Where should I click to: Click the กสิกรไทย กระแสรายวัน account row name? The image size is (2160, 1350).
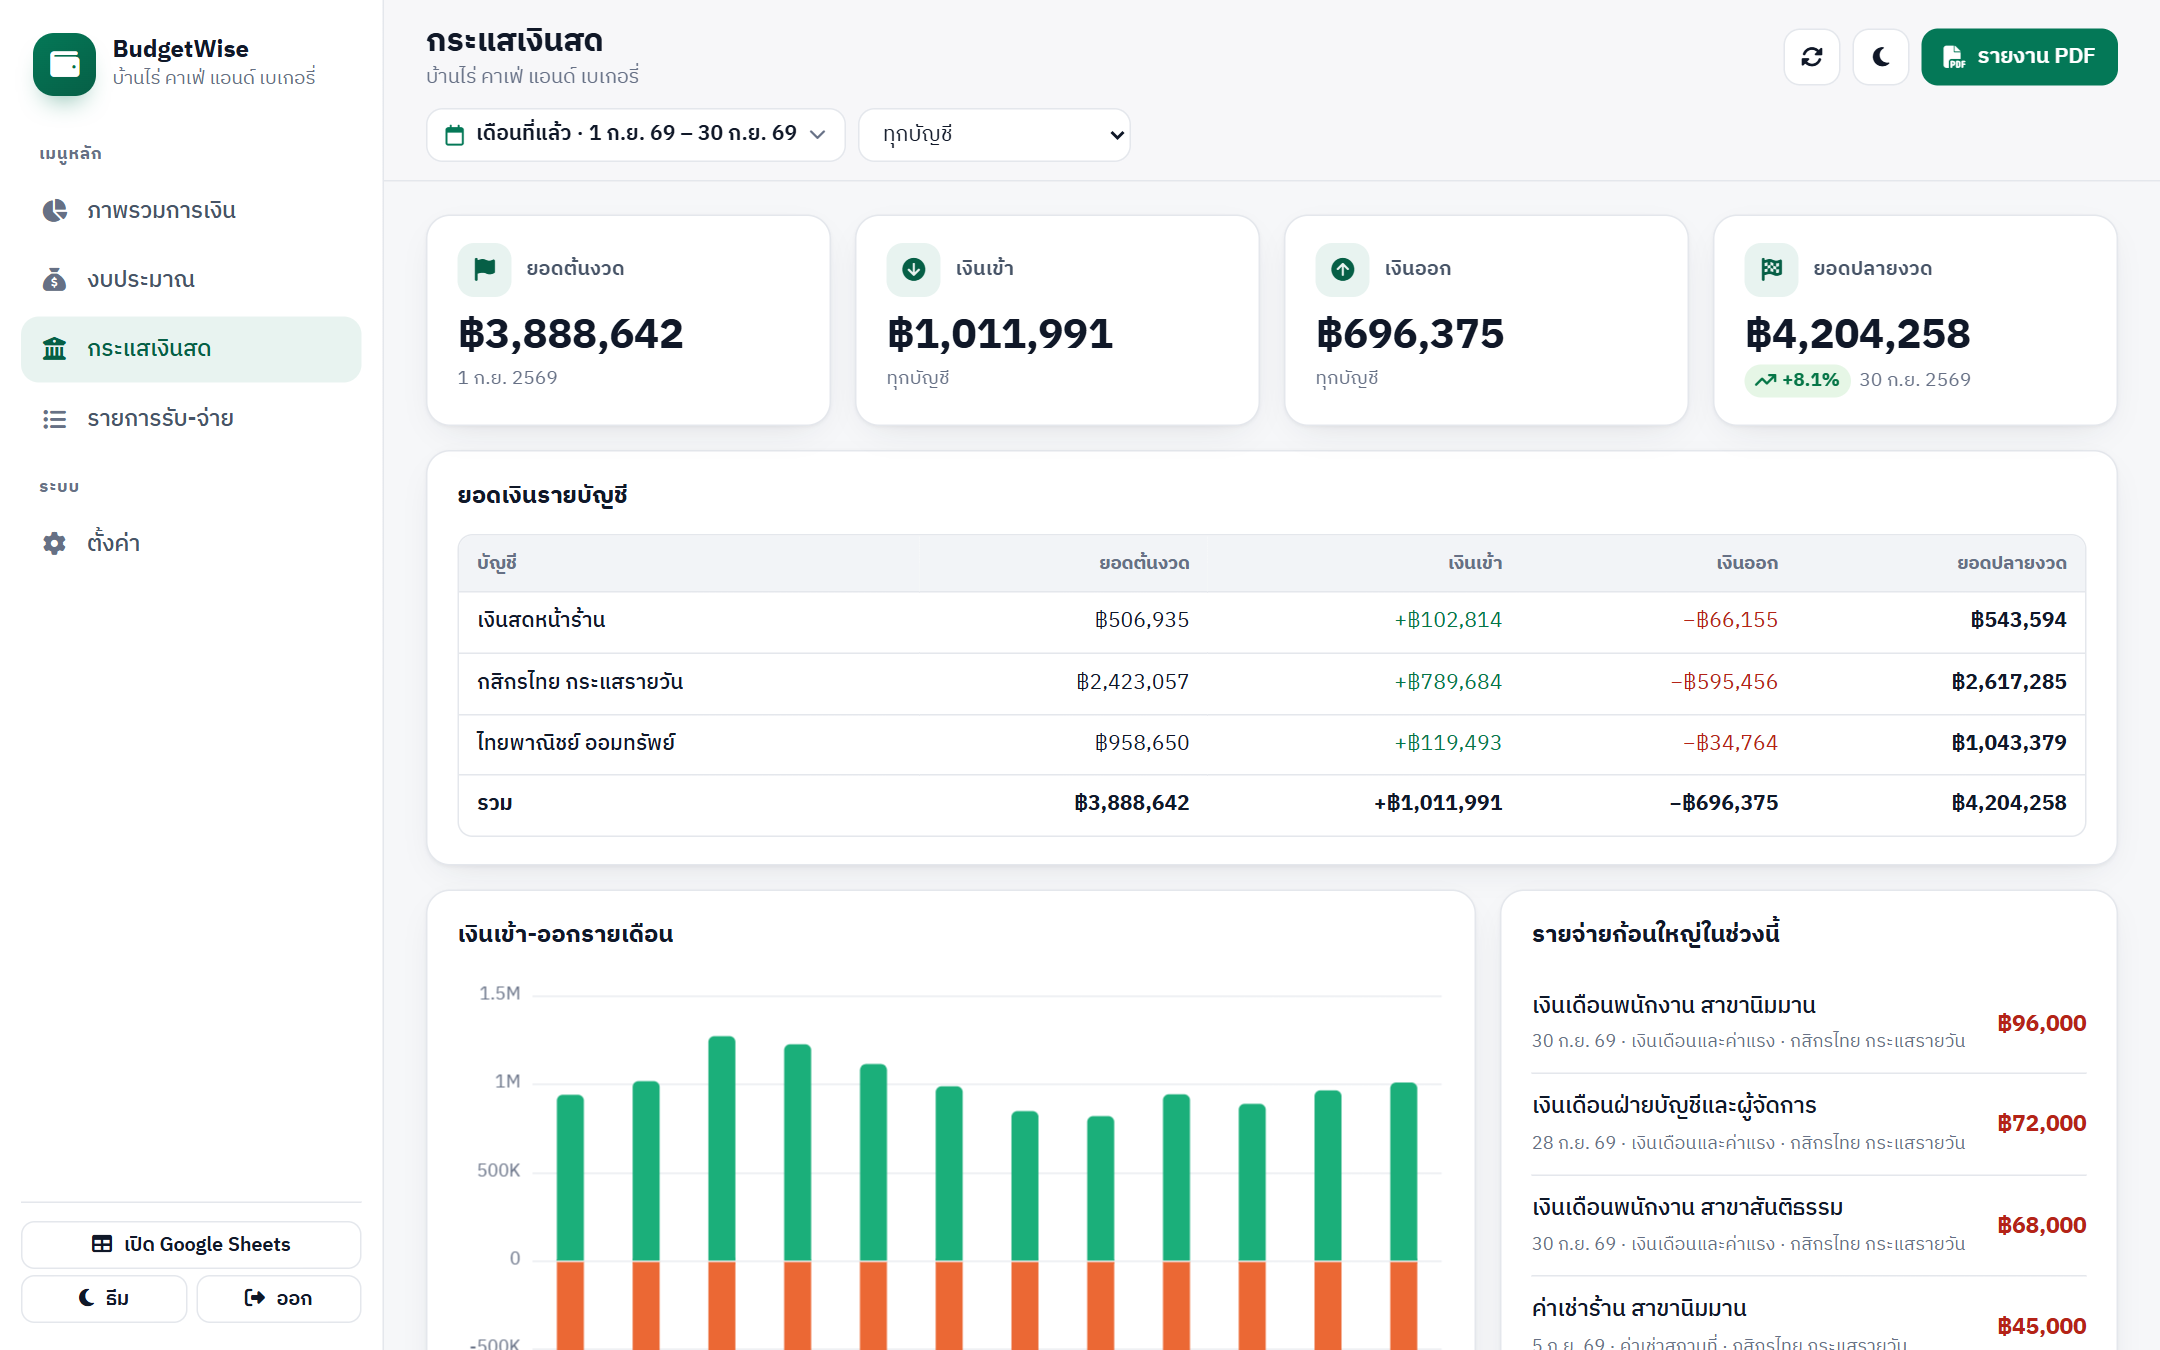click(x=580, y=682)
